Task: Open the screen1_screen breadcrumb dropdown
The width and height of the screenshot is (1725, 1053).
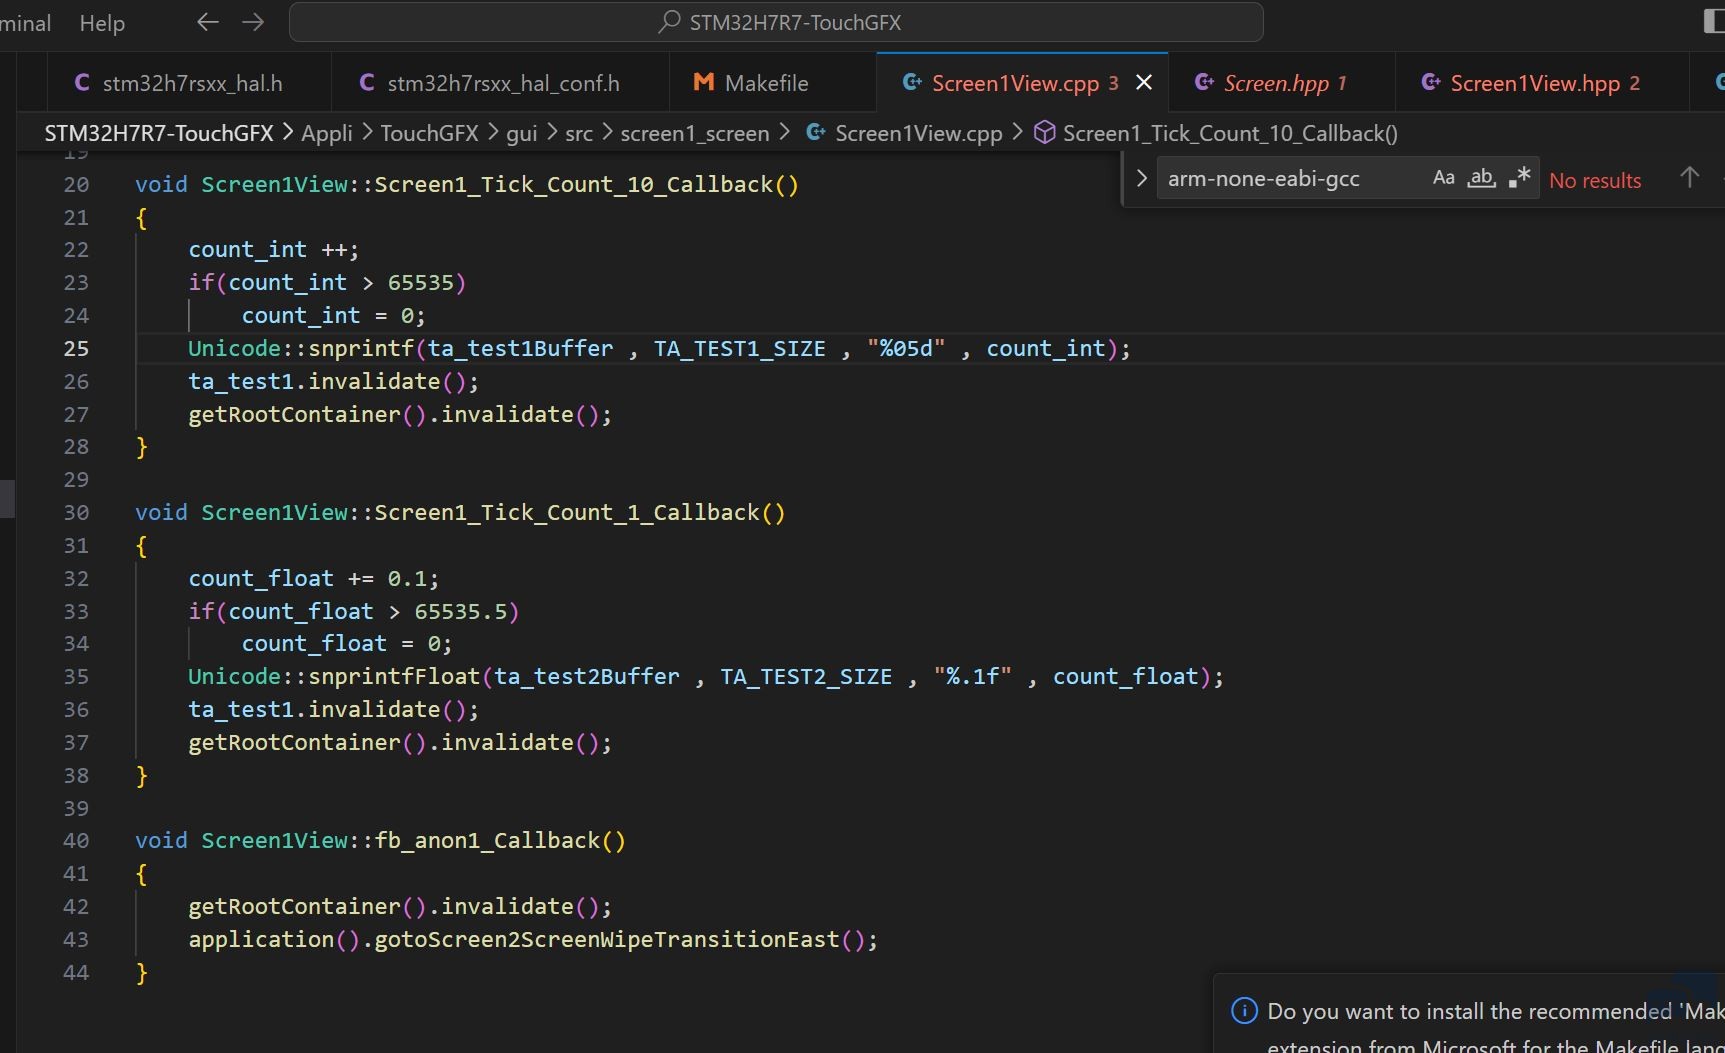Action: [x=694, y=133]
